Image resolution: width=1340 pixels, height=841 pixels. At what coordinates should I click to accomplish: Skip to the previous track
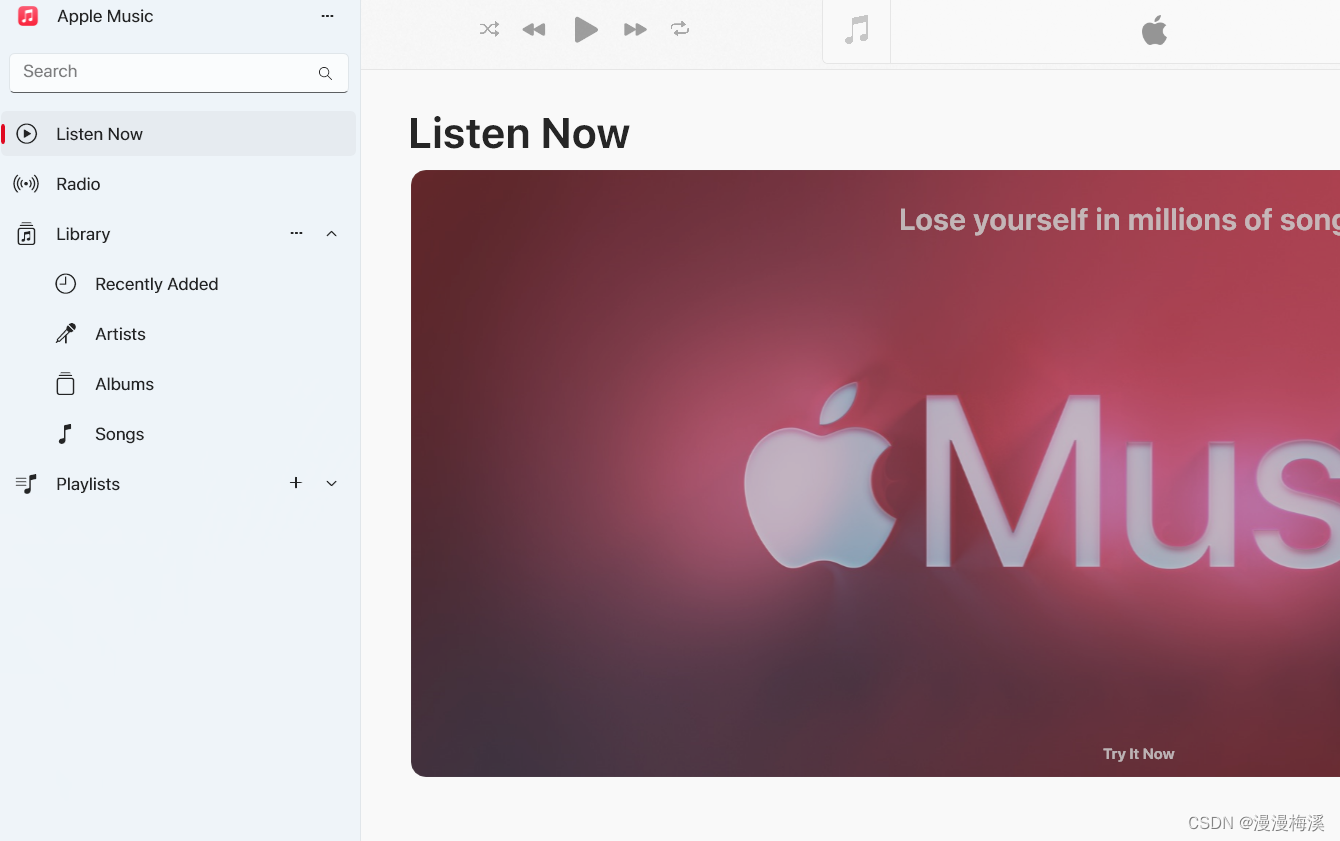pos(534,30)
